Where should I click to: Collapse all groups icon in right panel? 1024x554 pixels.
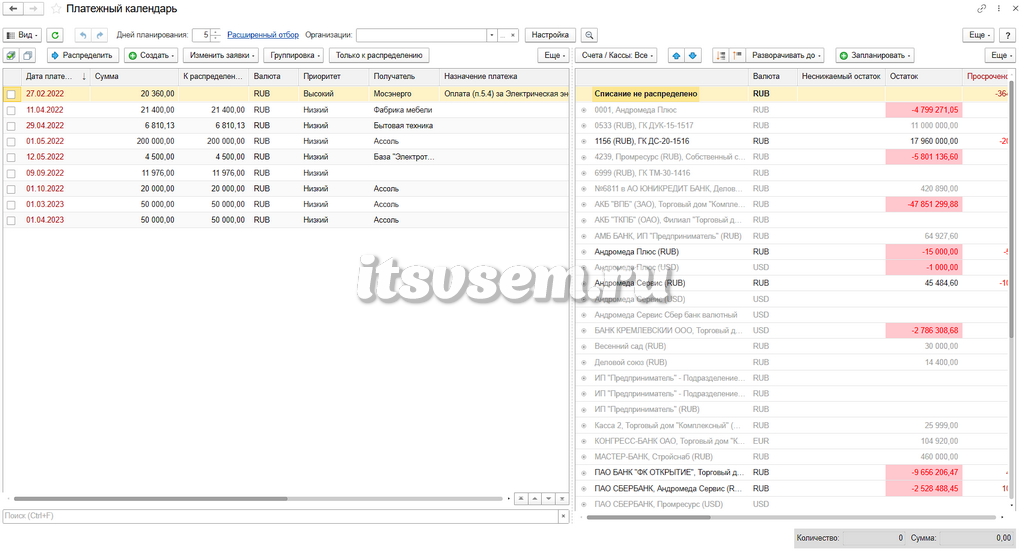737,56
